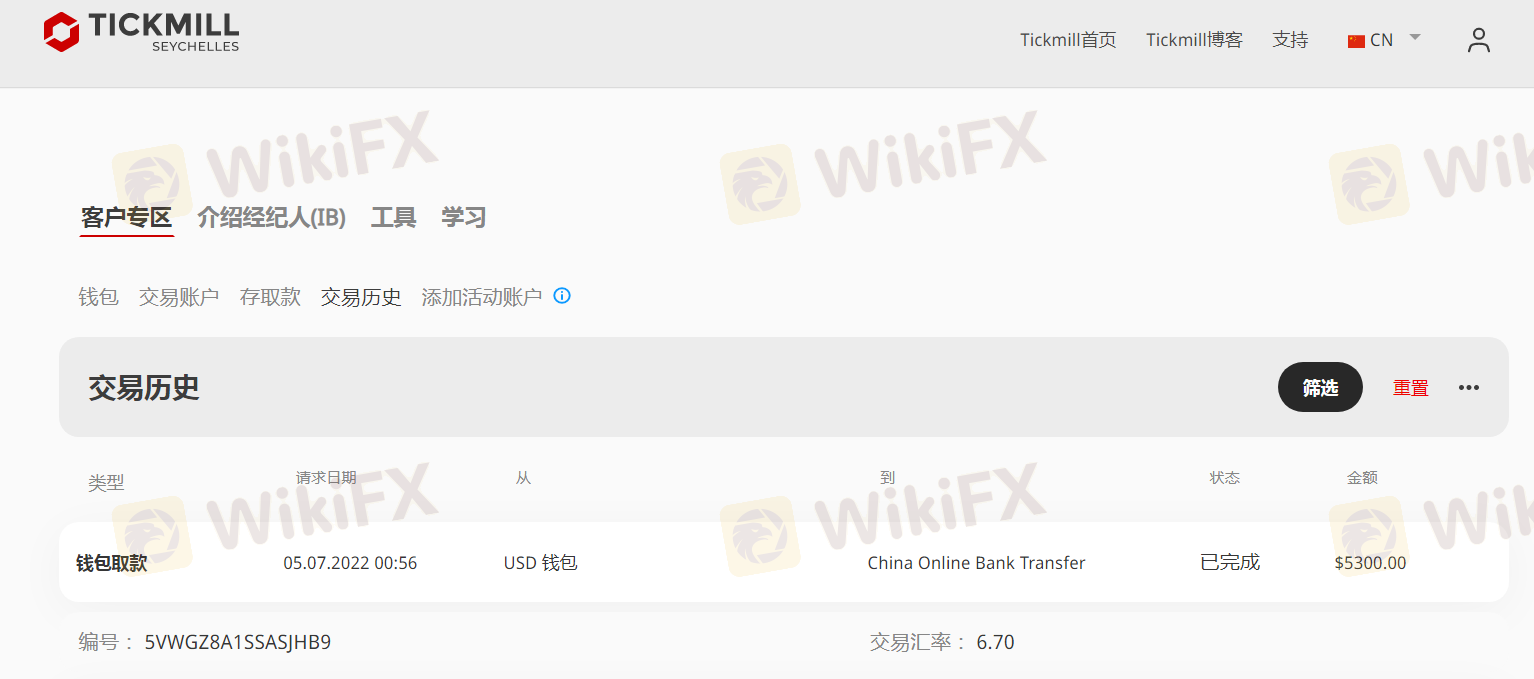Viewport: 1534px width, 679px height.
Task: Open the three-dot more options menu
Action: 1468,388
